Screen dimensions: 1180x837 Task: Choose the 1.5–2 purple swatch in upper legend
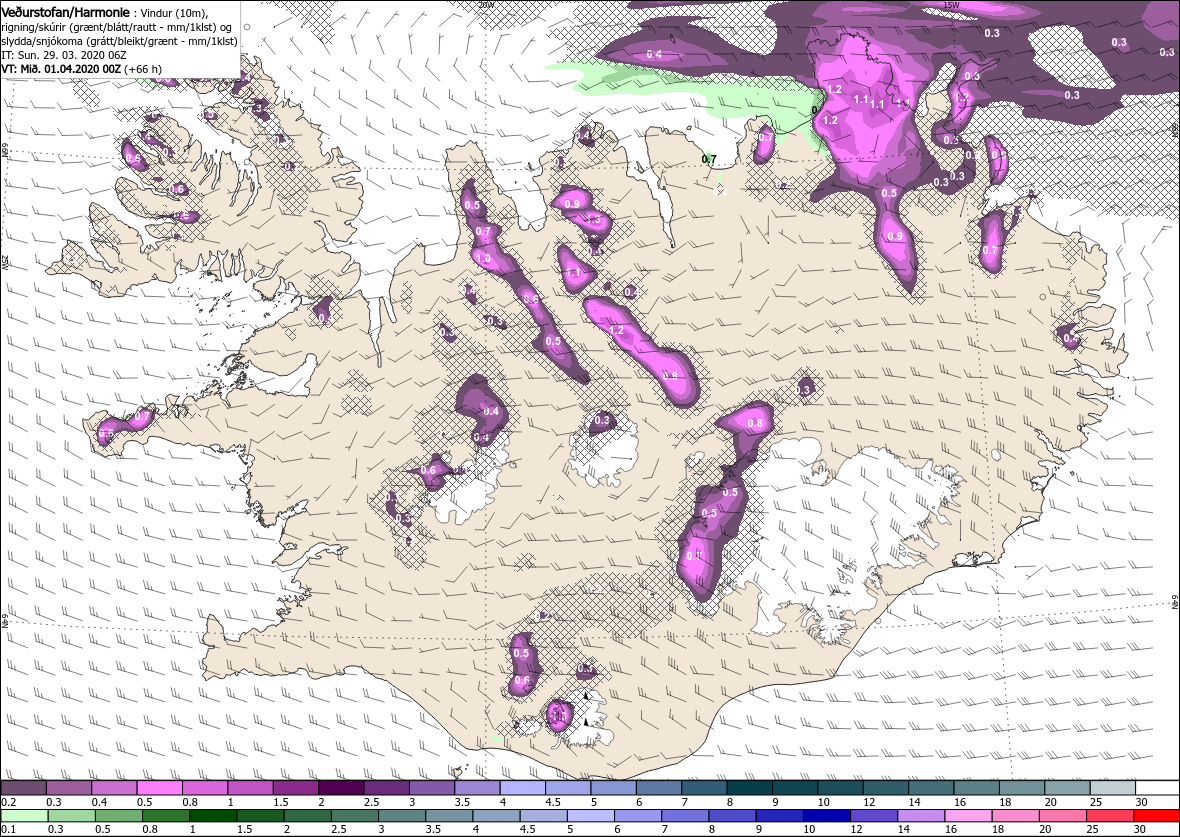point(296,788)
